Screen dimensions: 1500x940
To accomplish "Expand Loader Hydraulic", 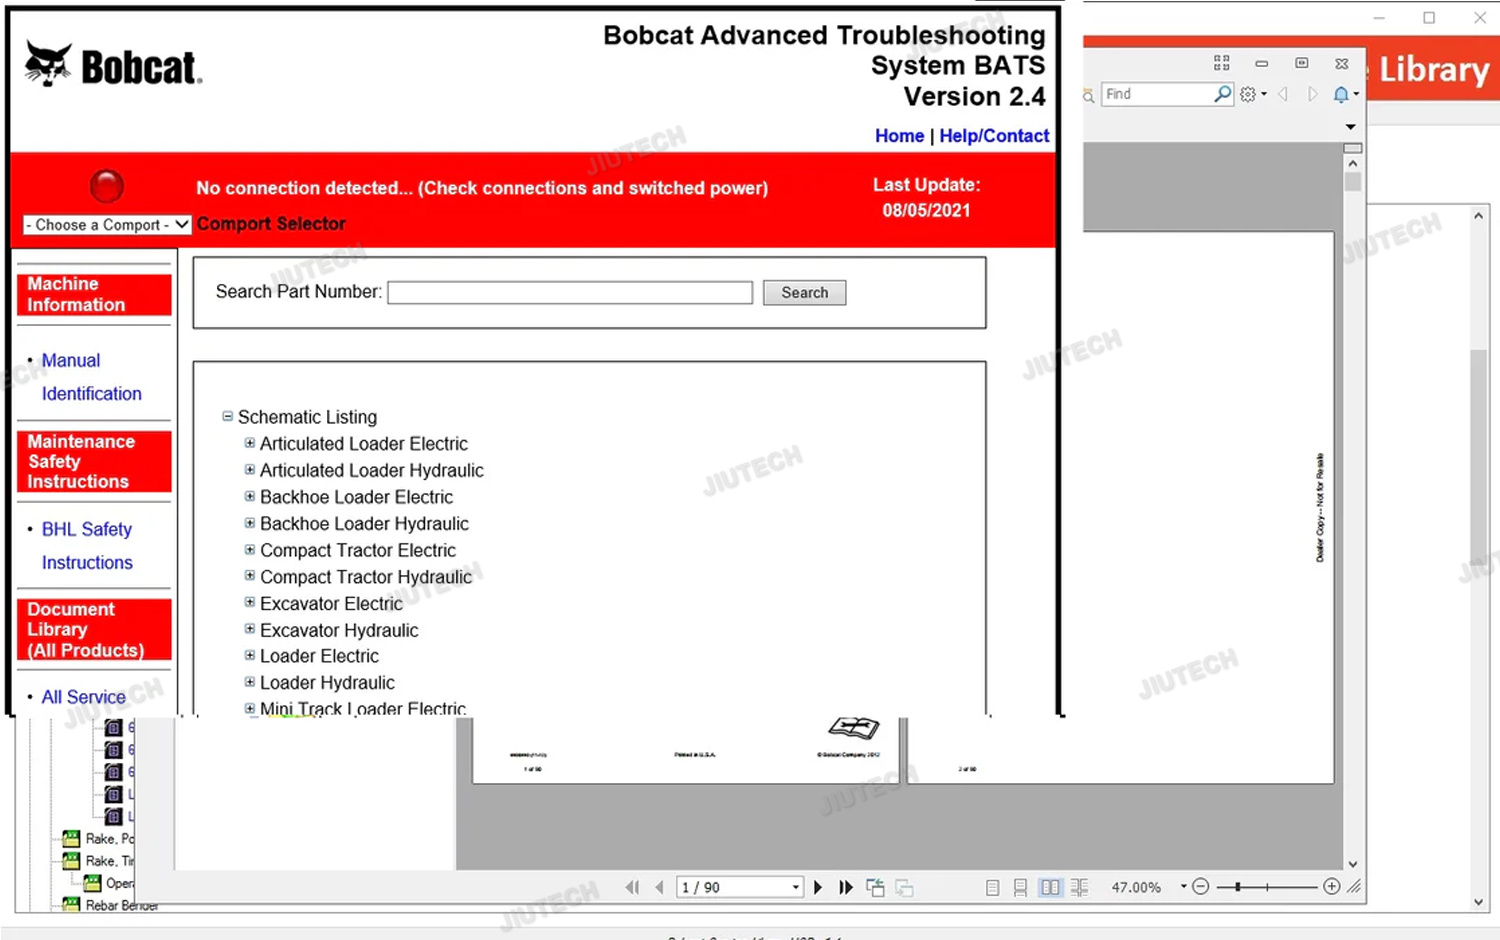I will (250, 682).
